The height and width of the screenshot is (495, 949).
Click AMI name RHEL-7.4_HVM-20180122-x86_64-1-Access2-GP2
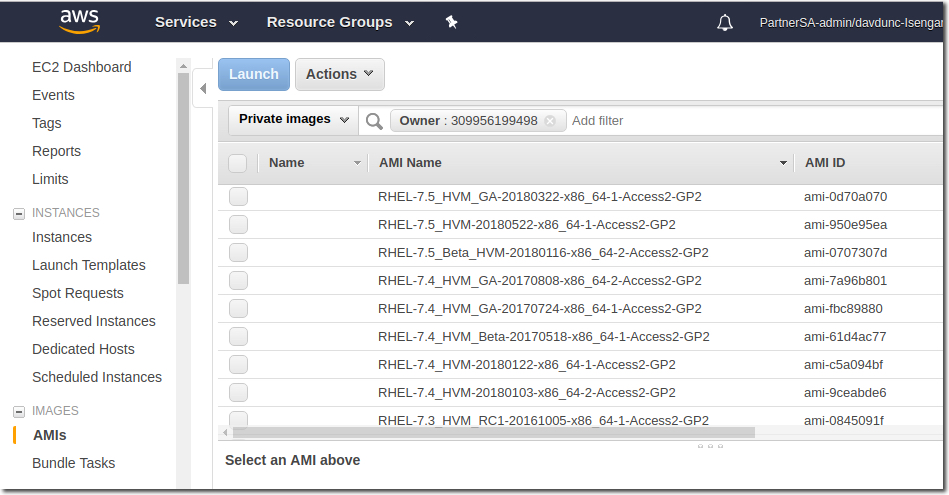click(x=527, y=364)
